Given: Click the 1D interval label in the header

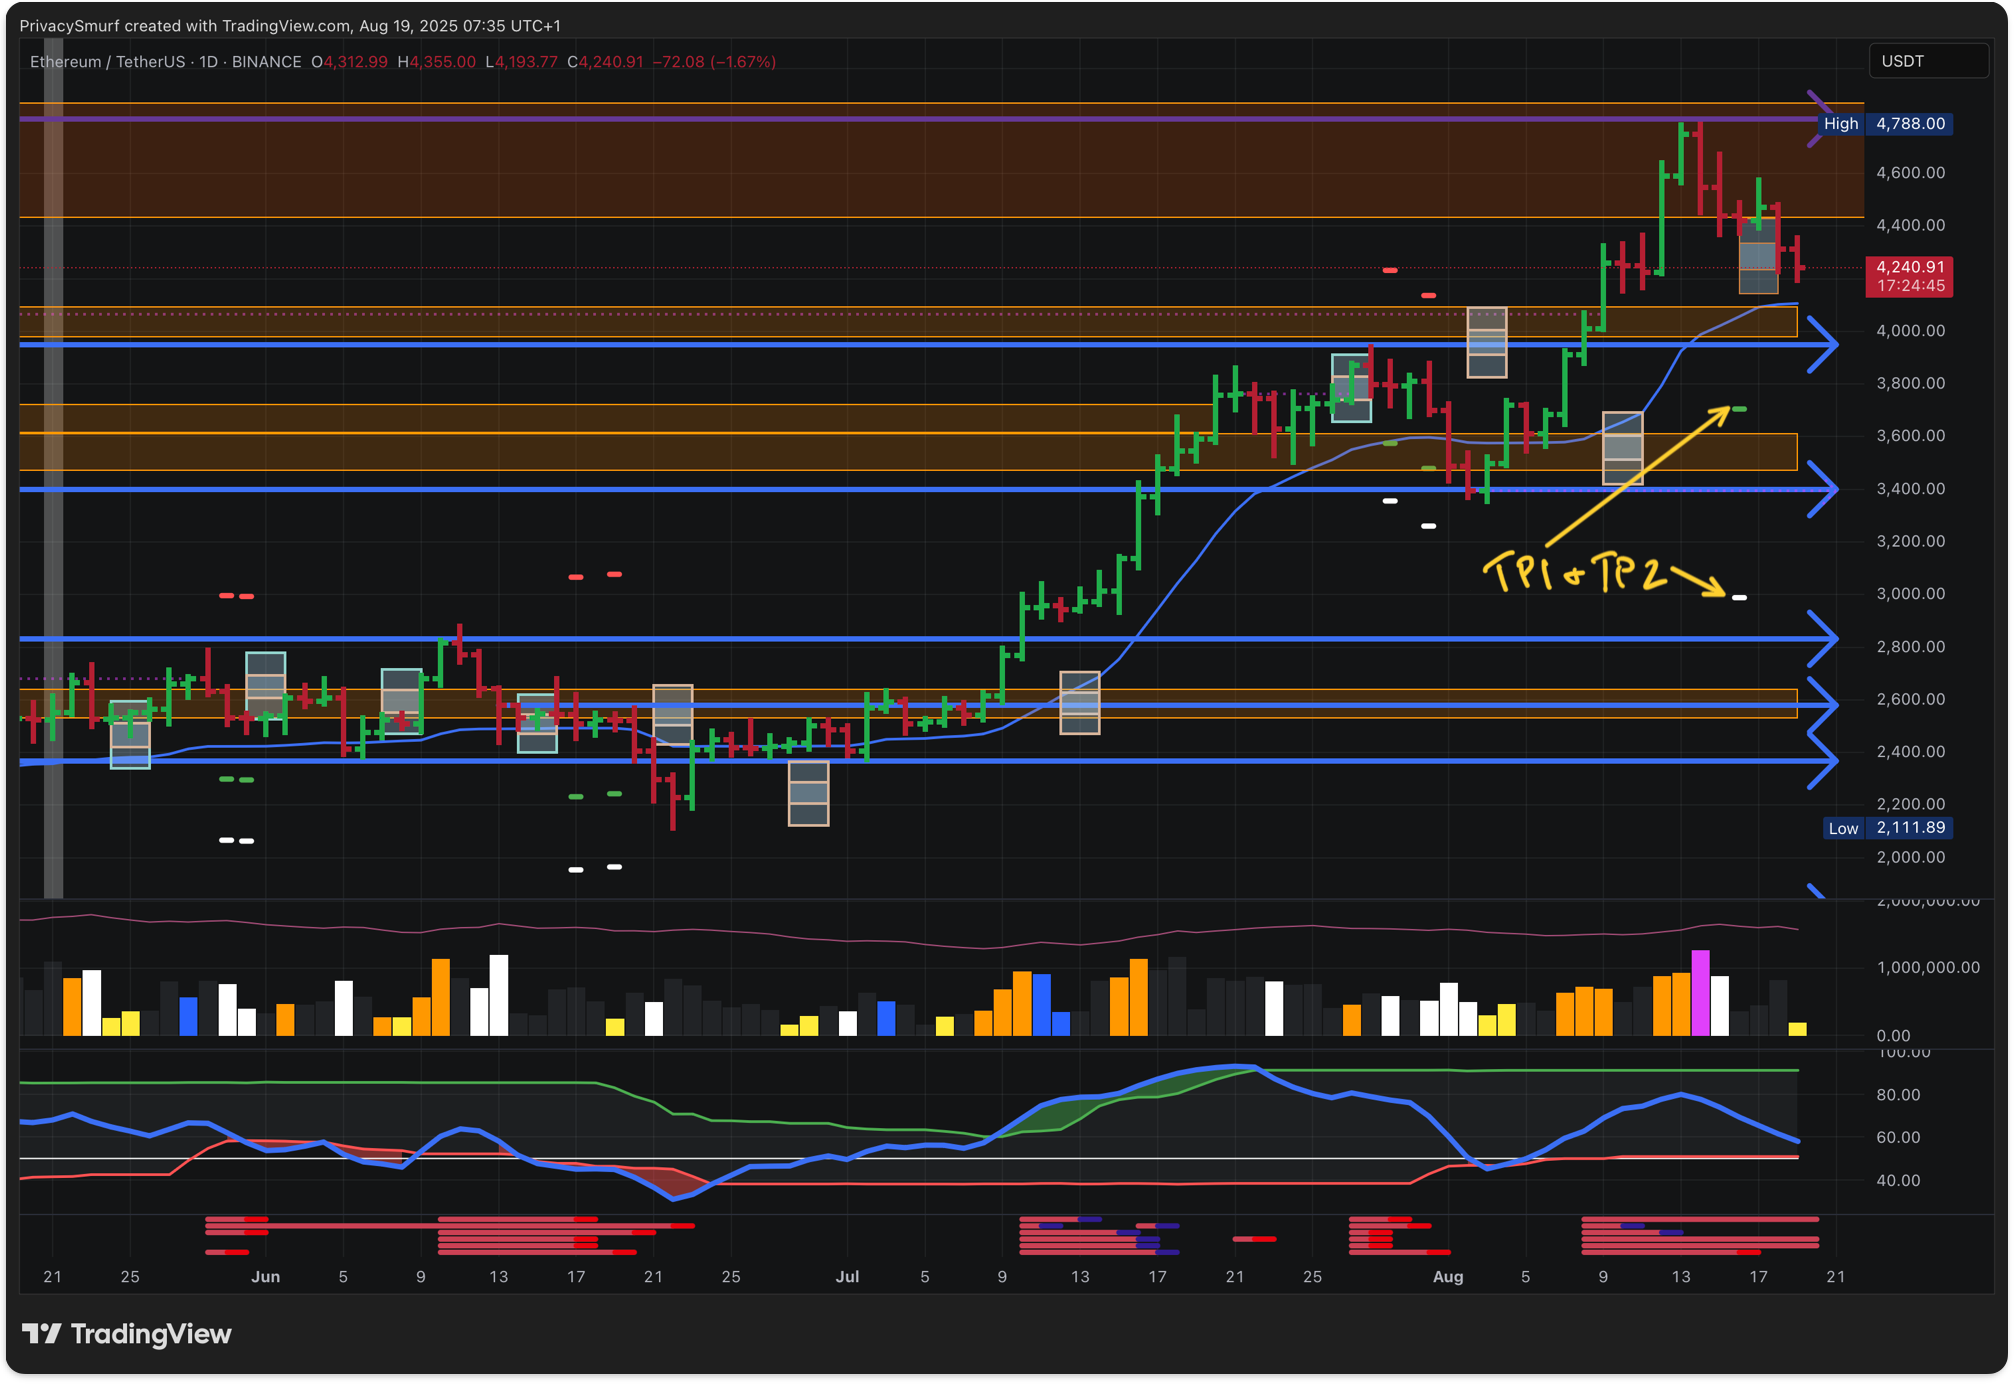Looking at the screenshot, I should tap(208, 62).
